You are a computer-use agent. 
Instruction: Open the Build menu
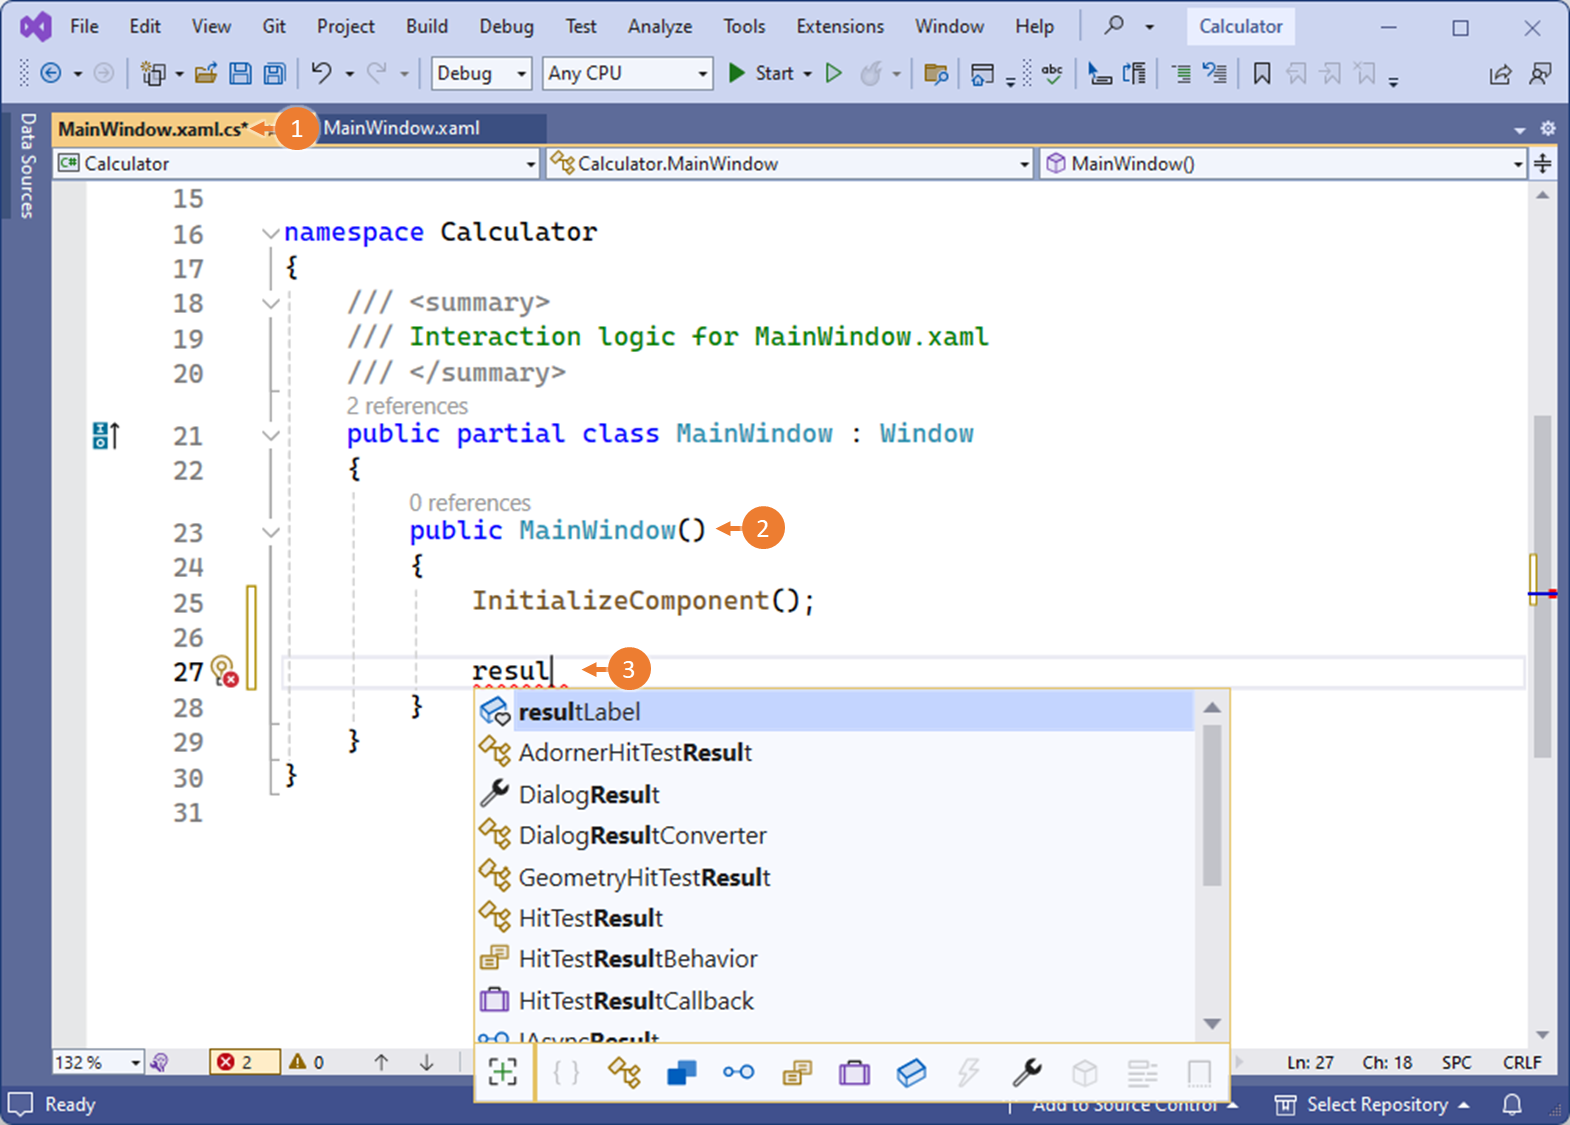click(427, 26)
